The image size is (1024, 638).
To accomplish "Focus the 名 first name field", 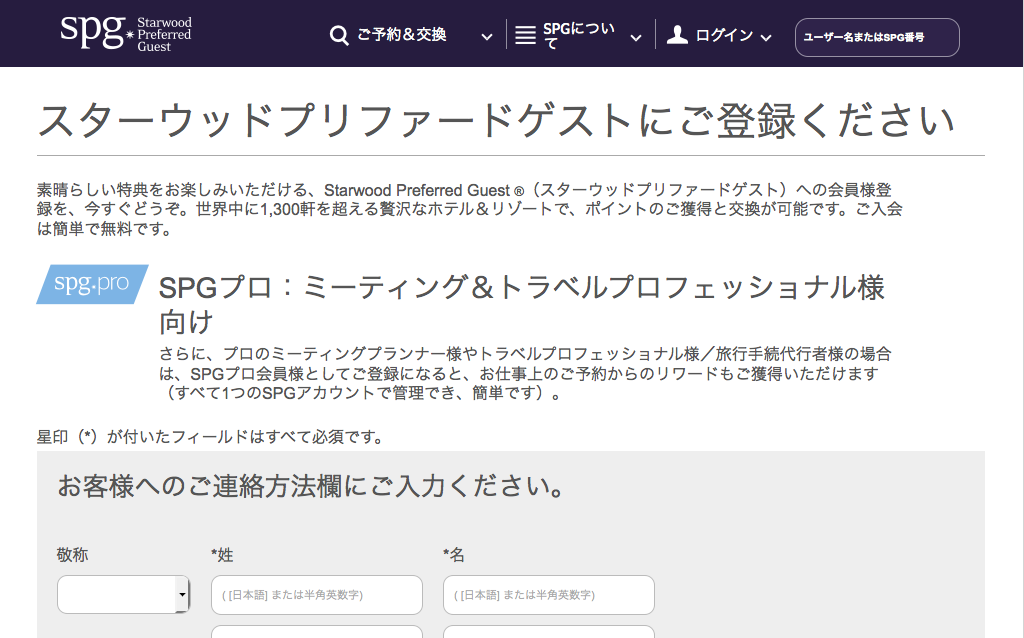I will (x=549, y=595).
